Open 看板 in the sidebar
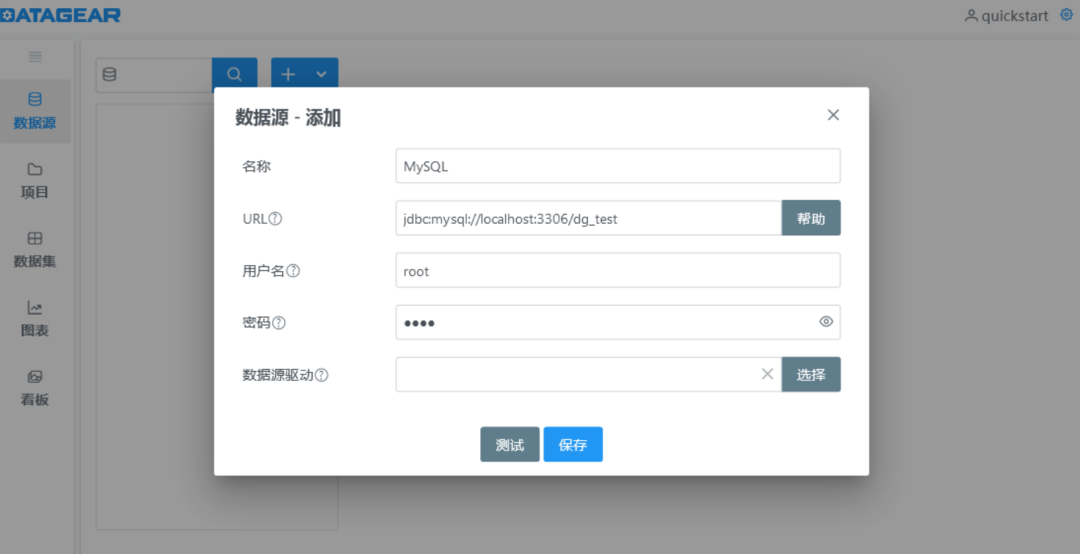The width and height of the screenshot is (1080, 554). click(35, 388)
